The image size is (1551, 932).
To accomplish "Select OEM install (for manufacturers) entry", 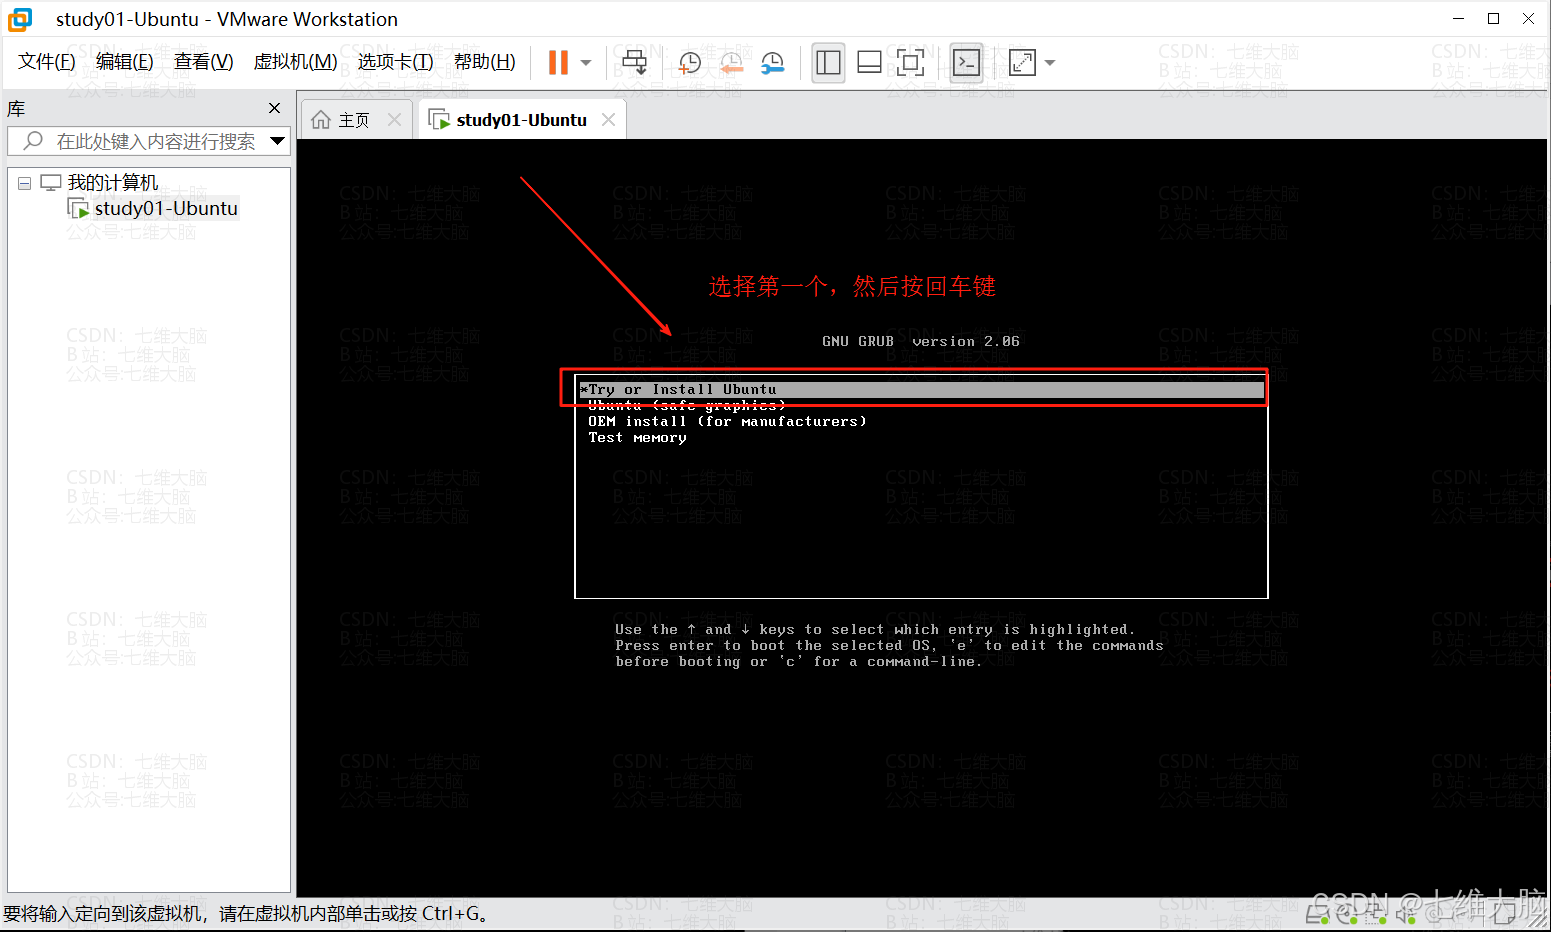I will 727,421.
